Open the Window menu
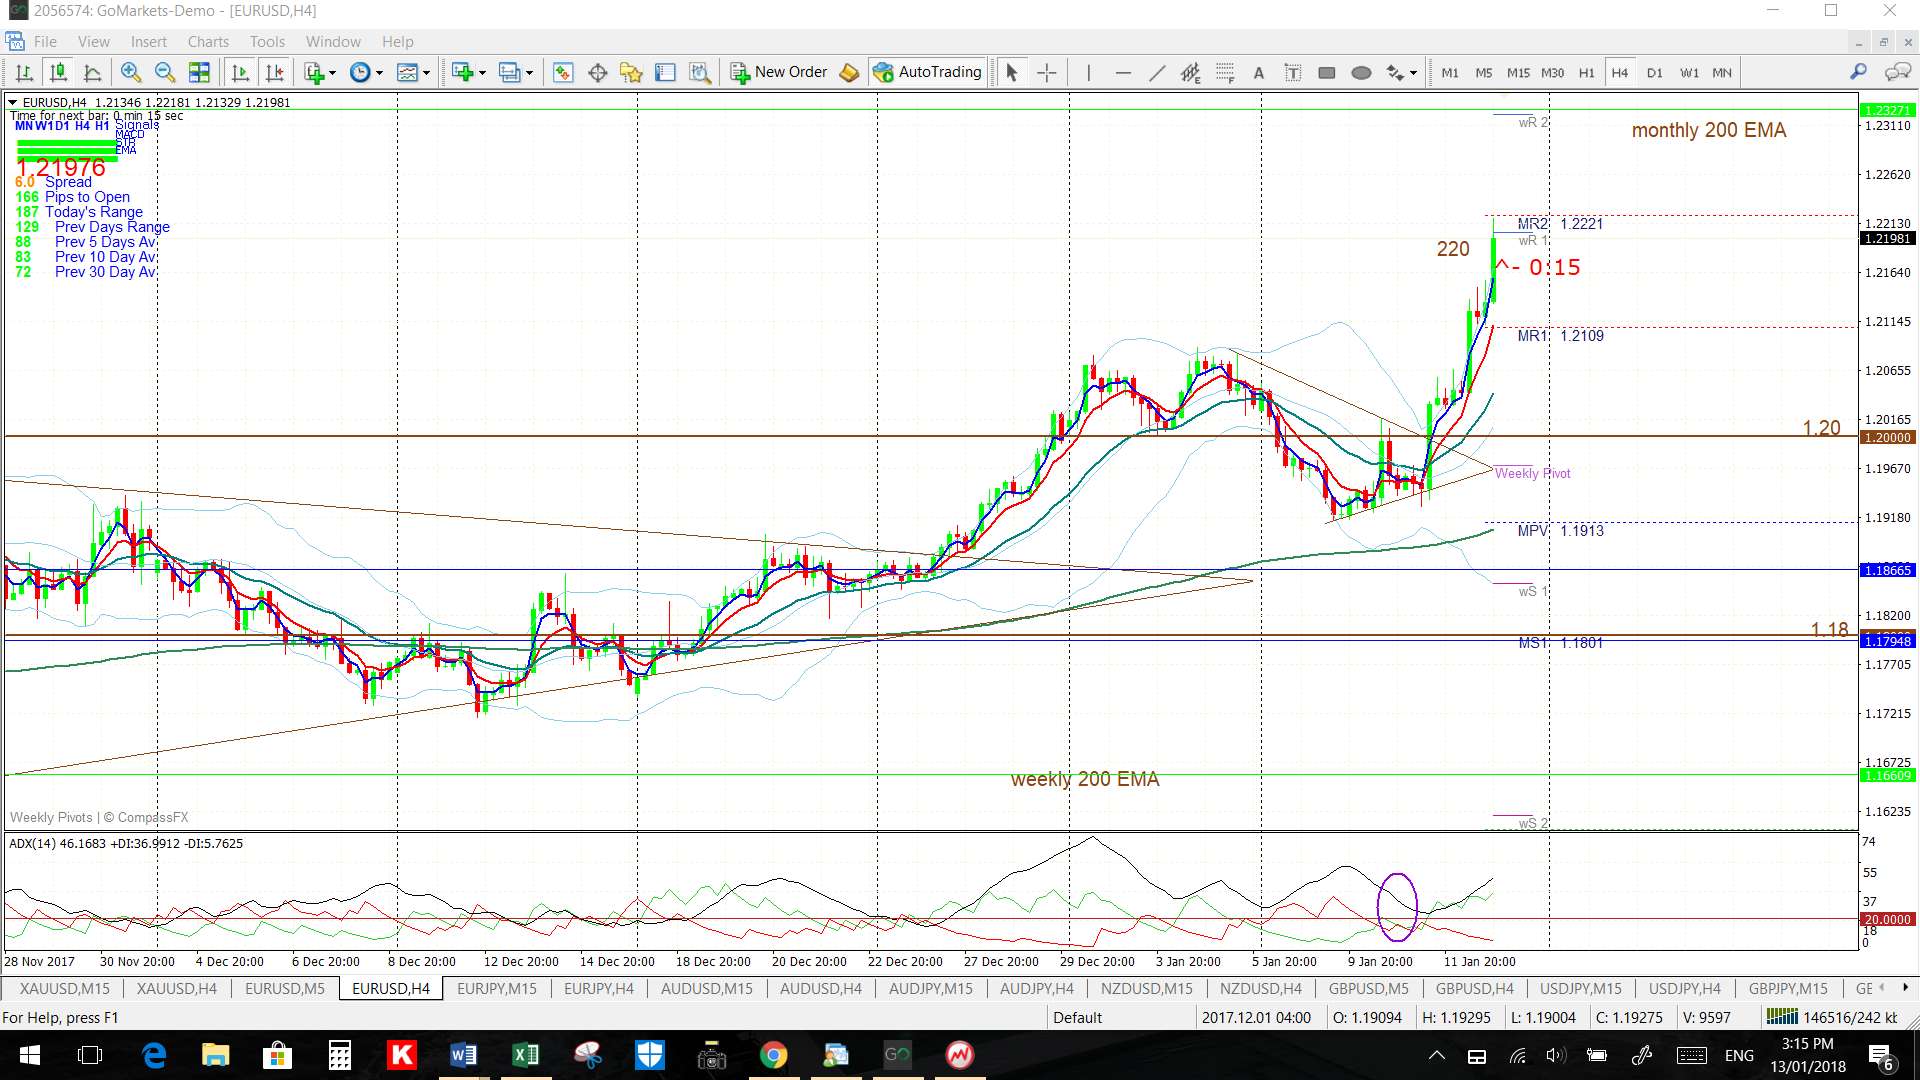 333,41
